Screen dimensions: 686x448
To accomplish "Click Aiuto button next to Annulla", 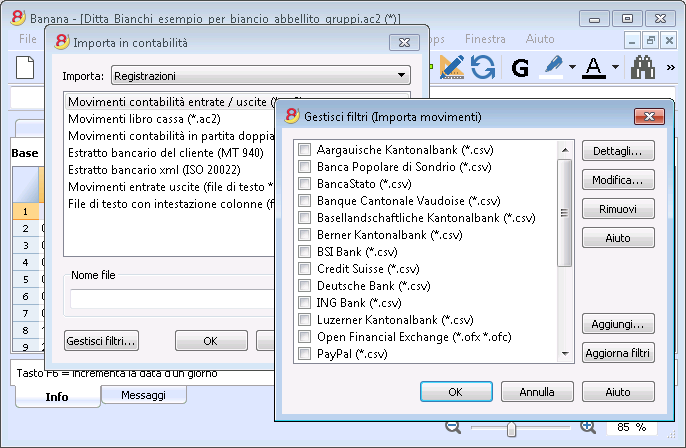I will (x=618, y=392).
